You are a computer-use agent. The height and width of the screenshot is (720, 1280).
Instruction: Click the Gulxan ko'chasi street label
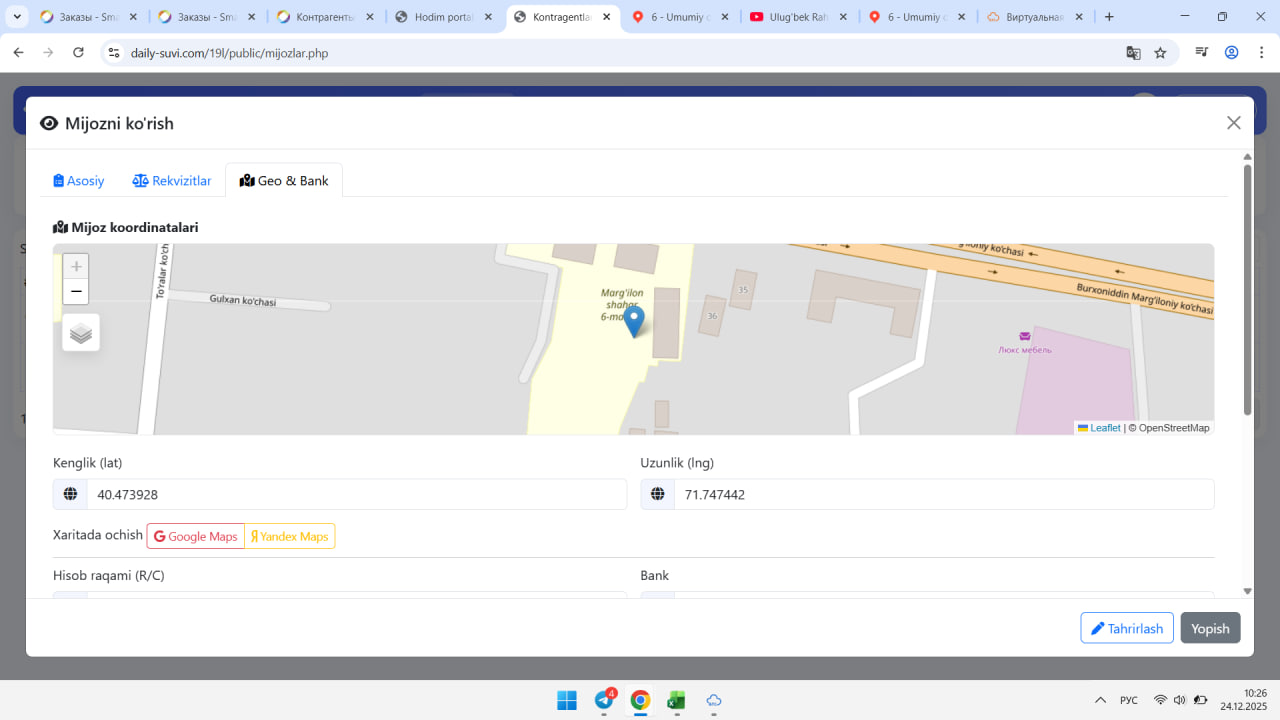pyautogui.click(x=243, y=299)
